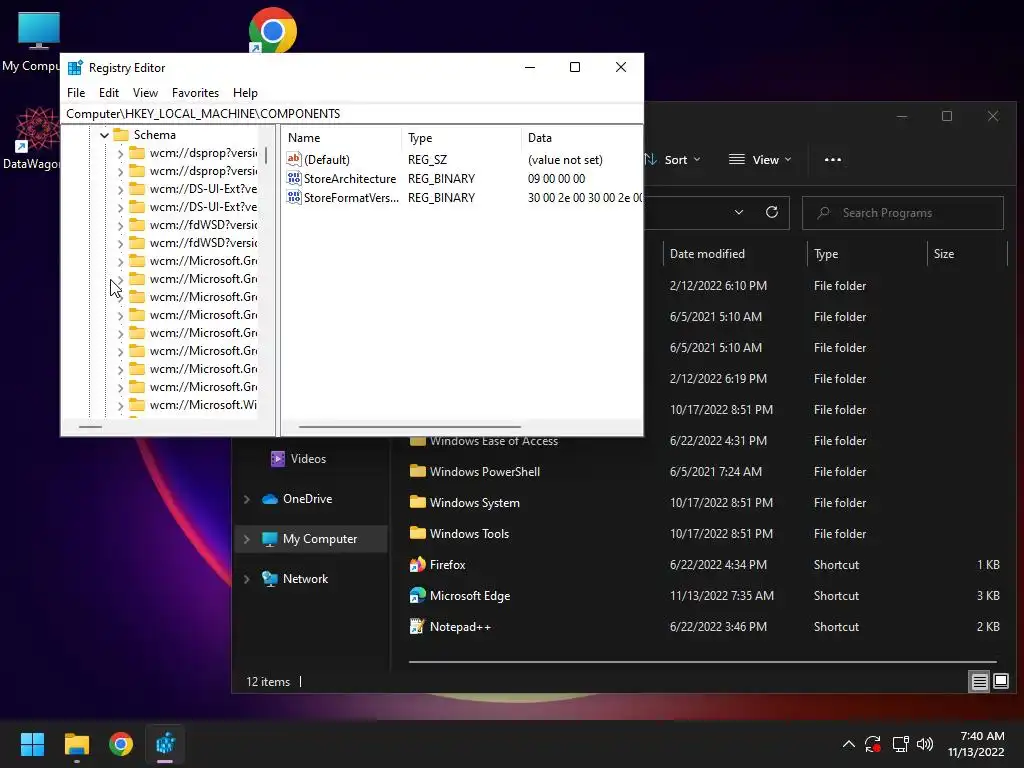Select the StoreFormatVers... value icon

294,197
